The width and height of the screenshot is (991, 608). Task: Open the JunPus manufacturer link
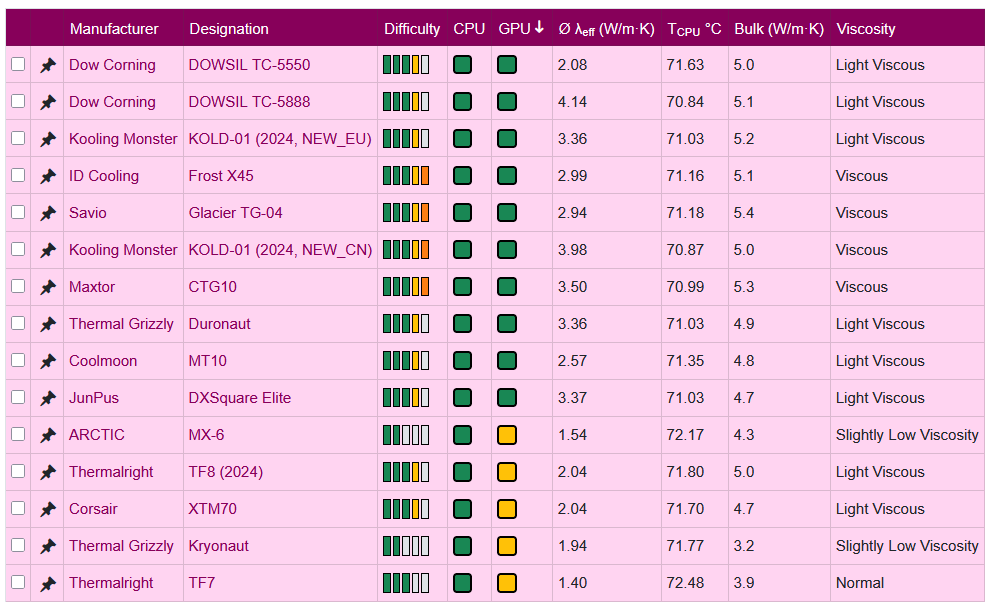pyautogui.click(x=93, y=398)
